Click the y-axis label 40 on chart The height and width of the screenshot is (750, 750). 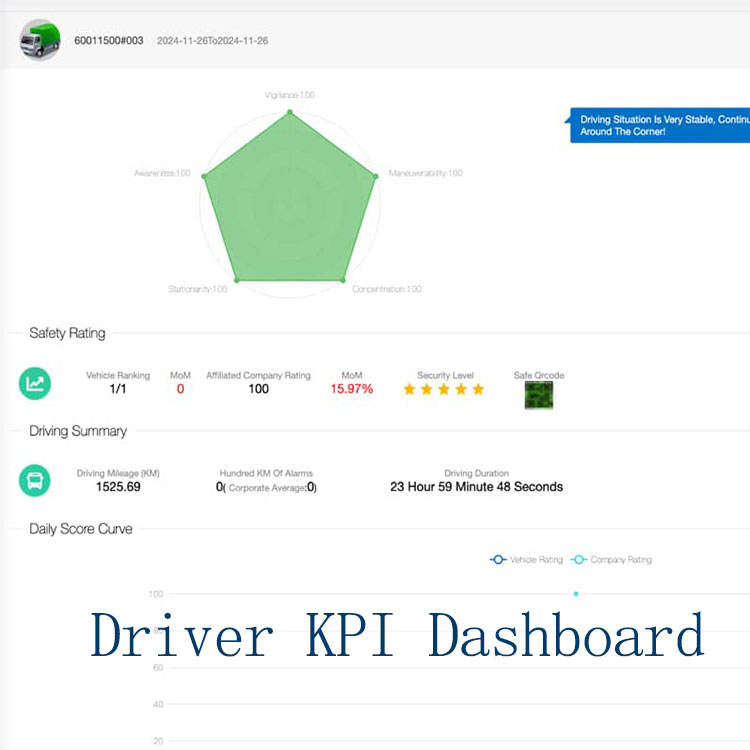158,704
